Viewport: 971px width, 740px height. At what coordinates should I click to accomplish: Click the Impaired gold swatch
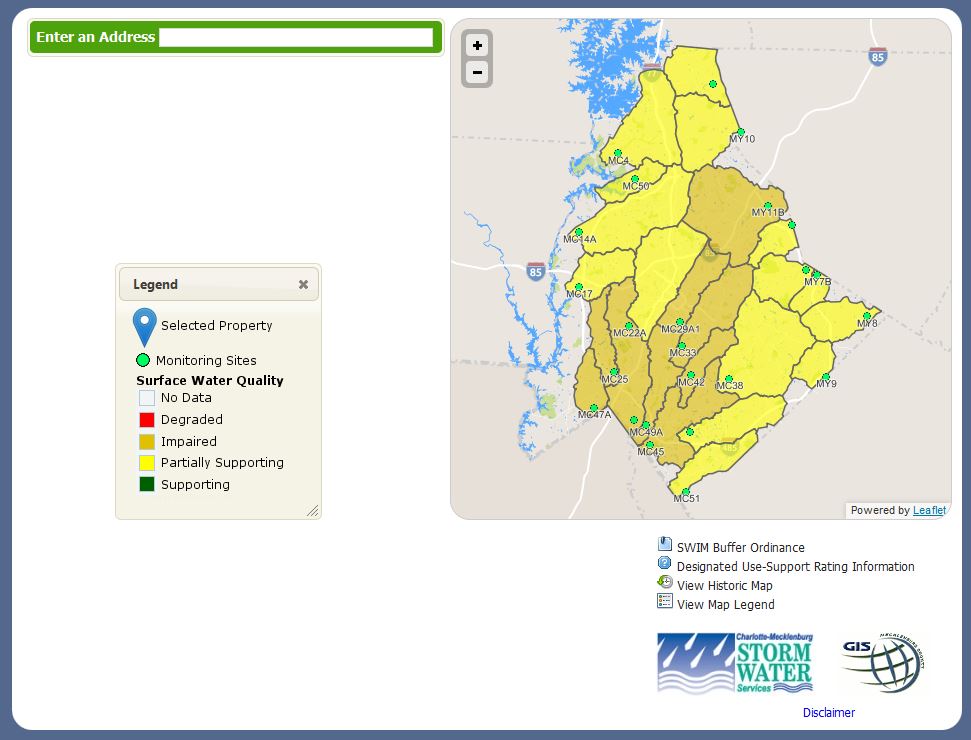147,442
